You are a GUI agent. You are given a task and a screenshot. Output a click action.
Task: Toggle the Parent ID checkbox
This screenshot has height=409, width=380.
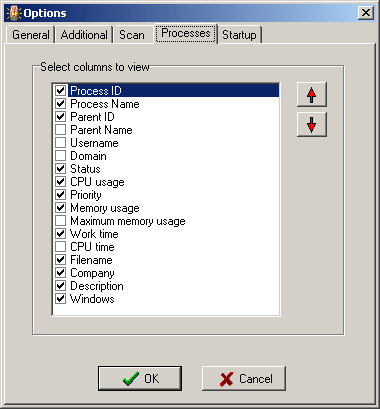60,116
